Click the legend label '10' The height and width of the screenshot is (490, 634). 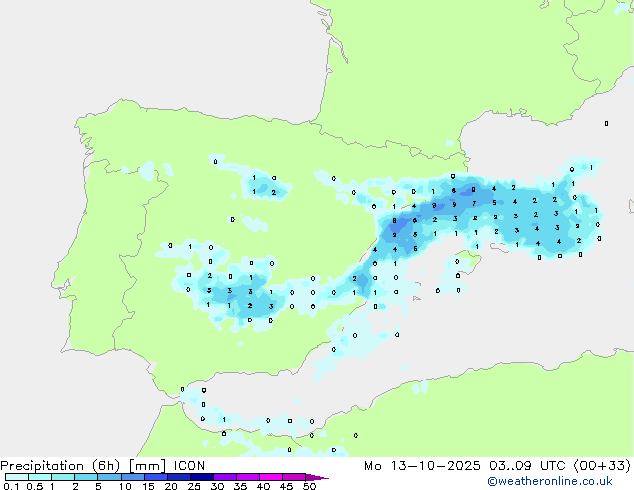coord(125,486)
